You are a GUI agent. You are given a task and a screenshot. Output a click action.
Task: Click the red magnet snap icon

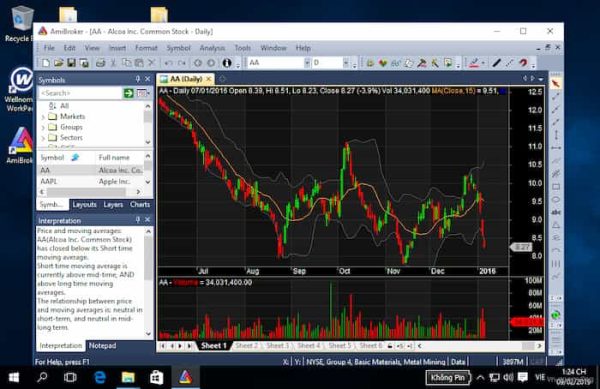pyautogui.click(x=523, y=63)
